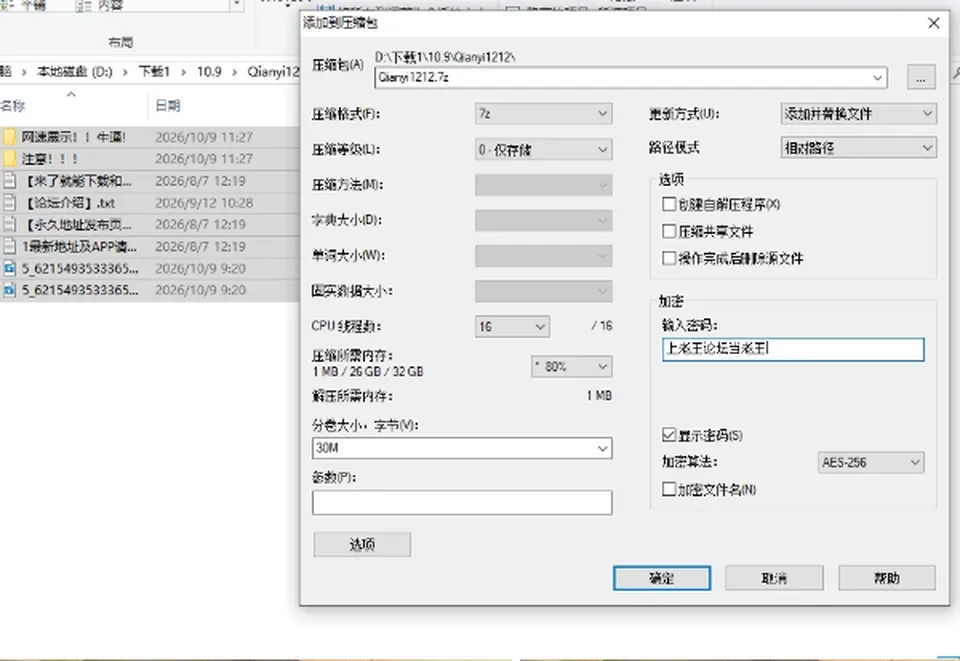Click 确定 to start compression

pos(662,578)
